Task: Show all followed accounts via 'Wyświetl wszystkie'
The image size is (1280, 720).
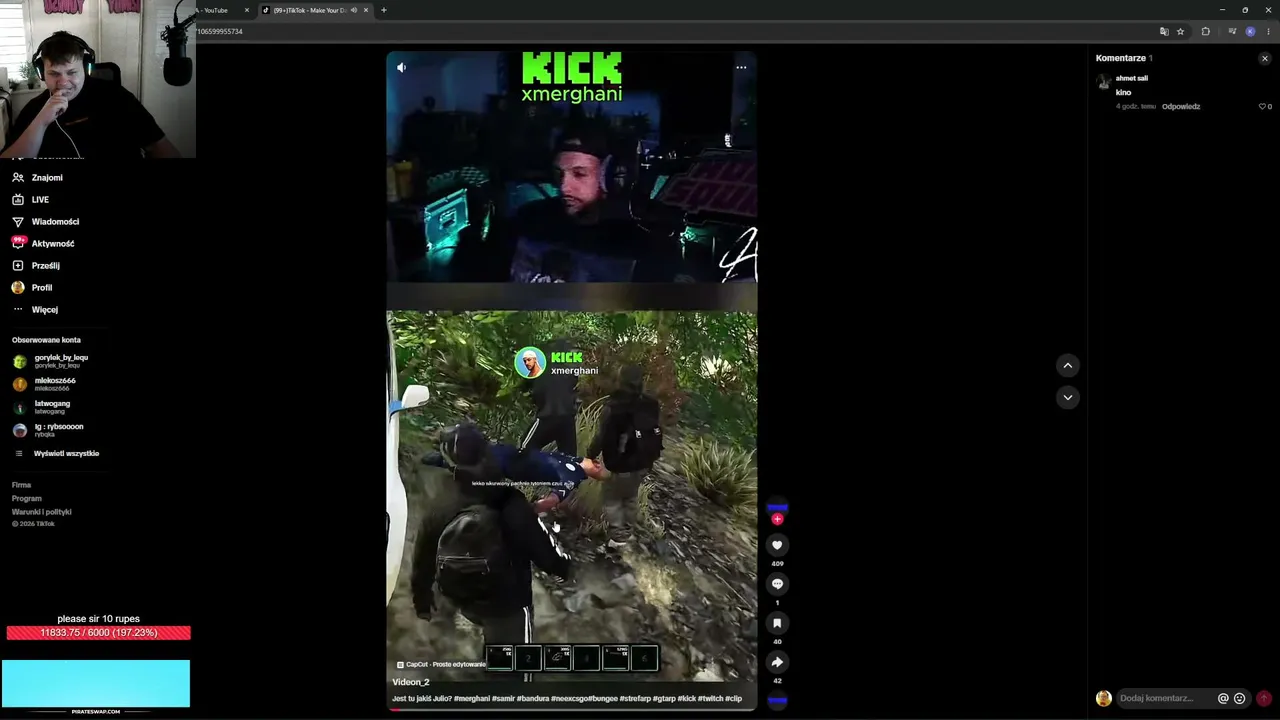Action: pos(66,454)
